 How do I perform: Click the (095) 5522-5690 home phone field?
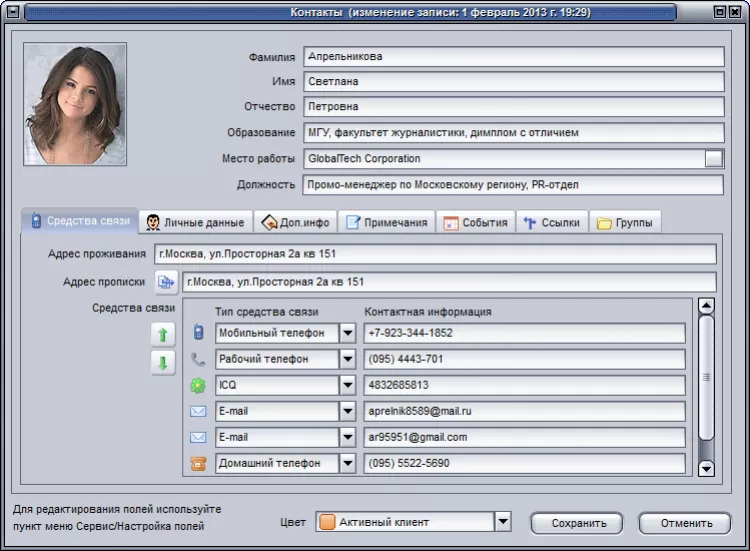[x=524, y=463]
